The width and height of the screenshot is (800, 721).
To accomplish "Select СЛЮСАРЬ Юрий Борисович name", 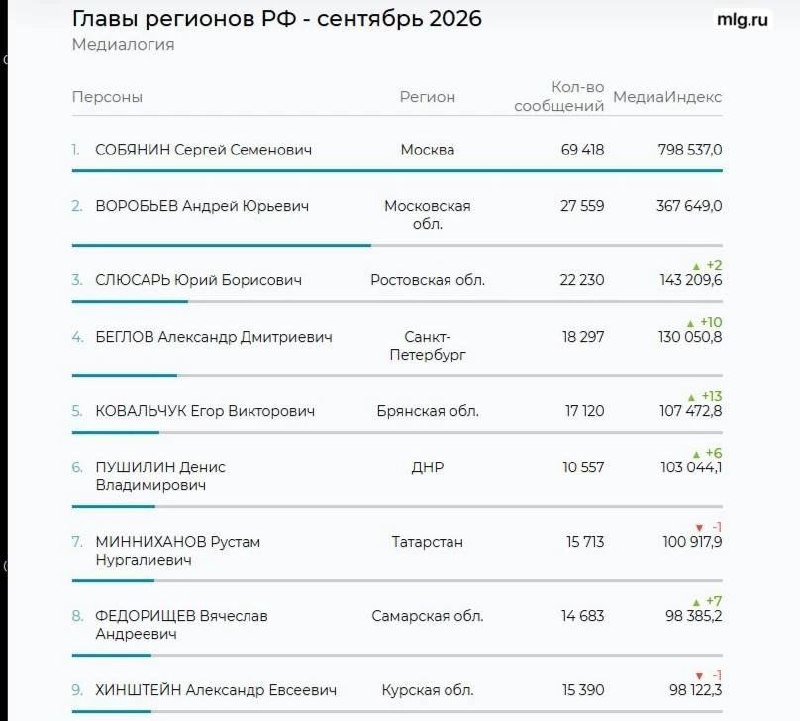I will click(x=198, y=280).
